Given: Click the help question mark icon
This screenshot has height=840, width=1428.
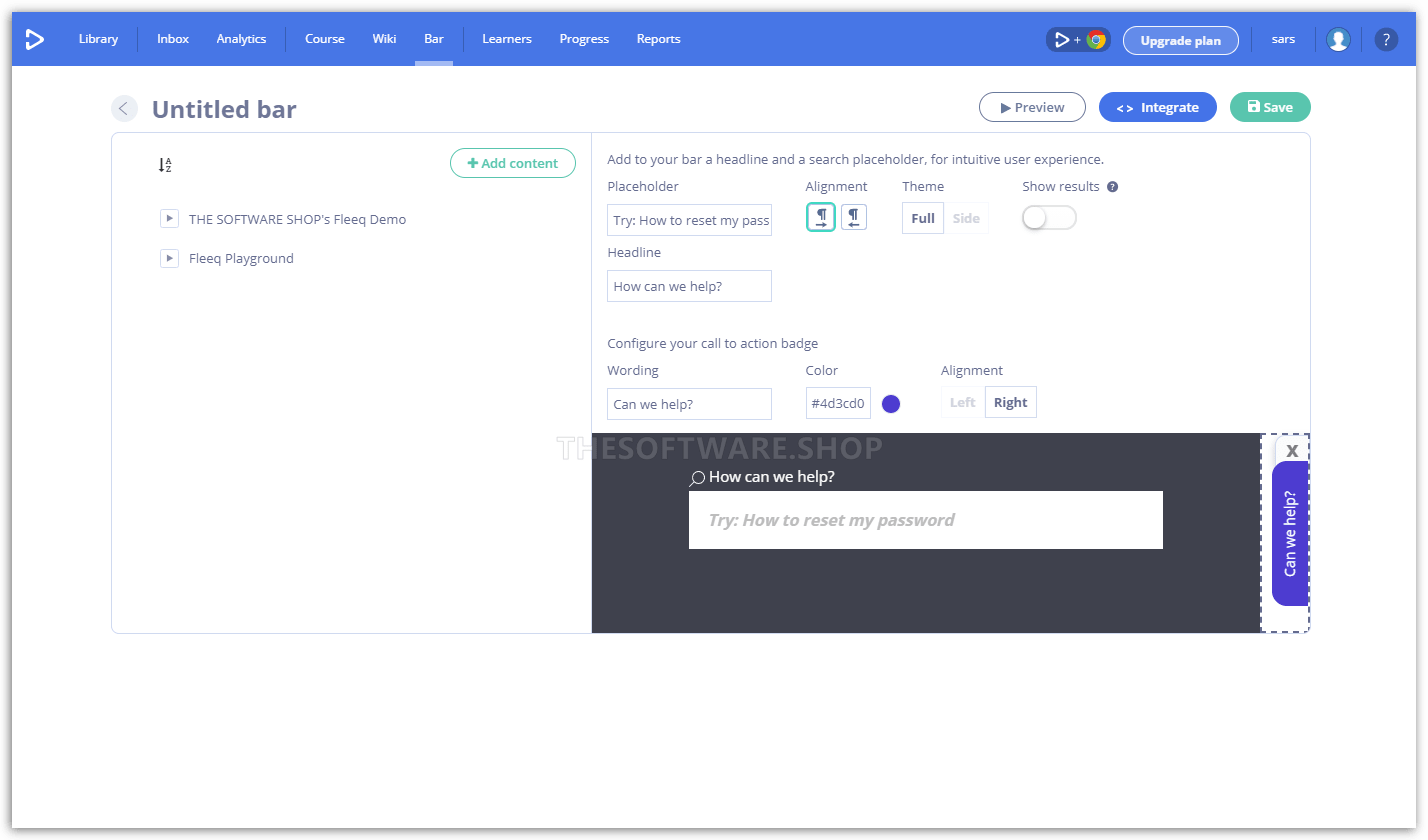Looking at the screenshot, I should coord(1385,40).
